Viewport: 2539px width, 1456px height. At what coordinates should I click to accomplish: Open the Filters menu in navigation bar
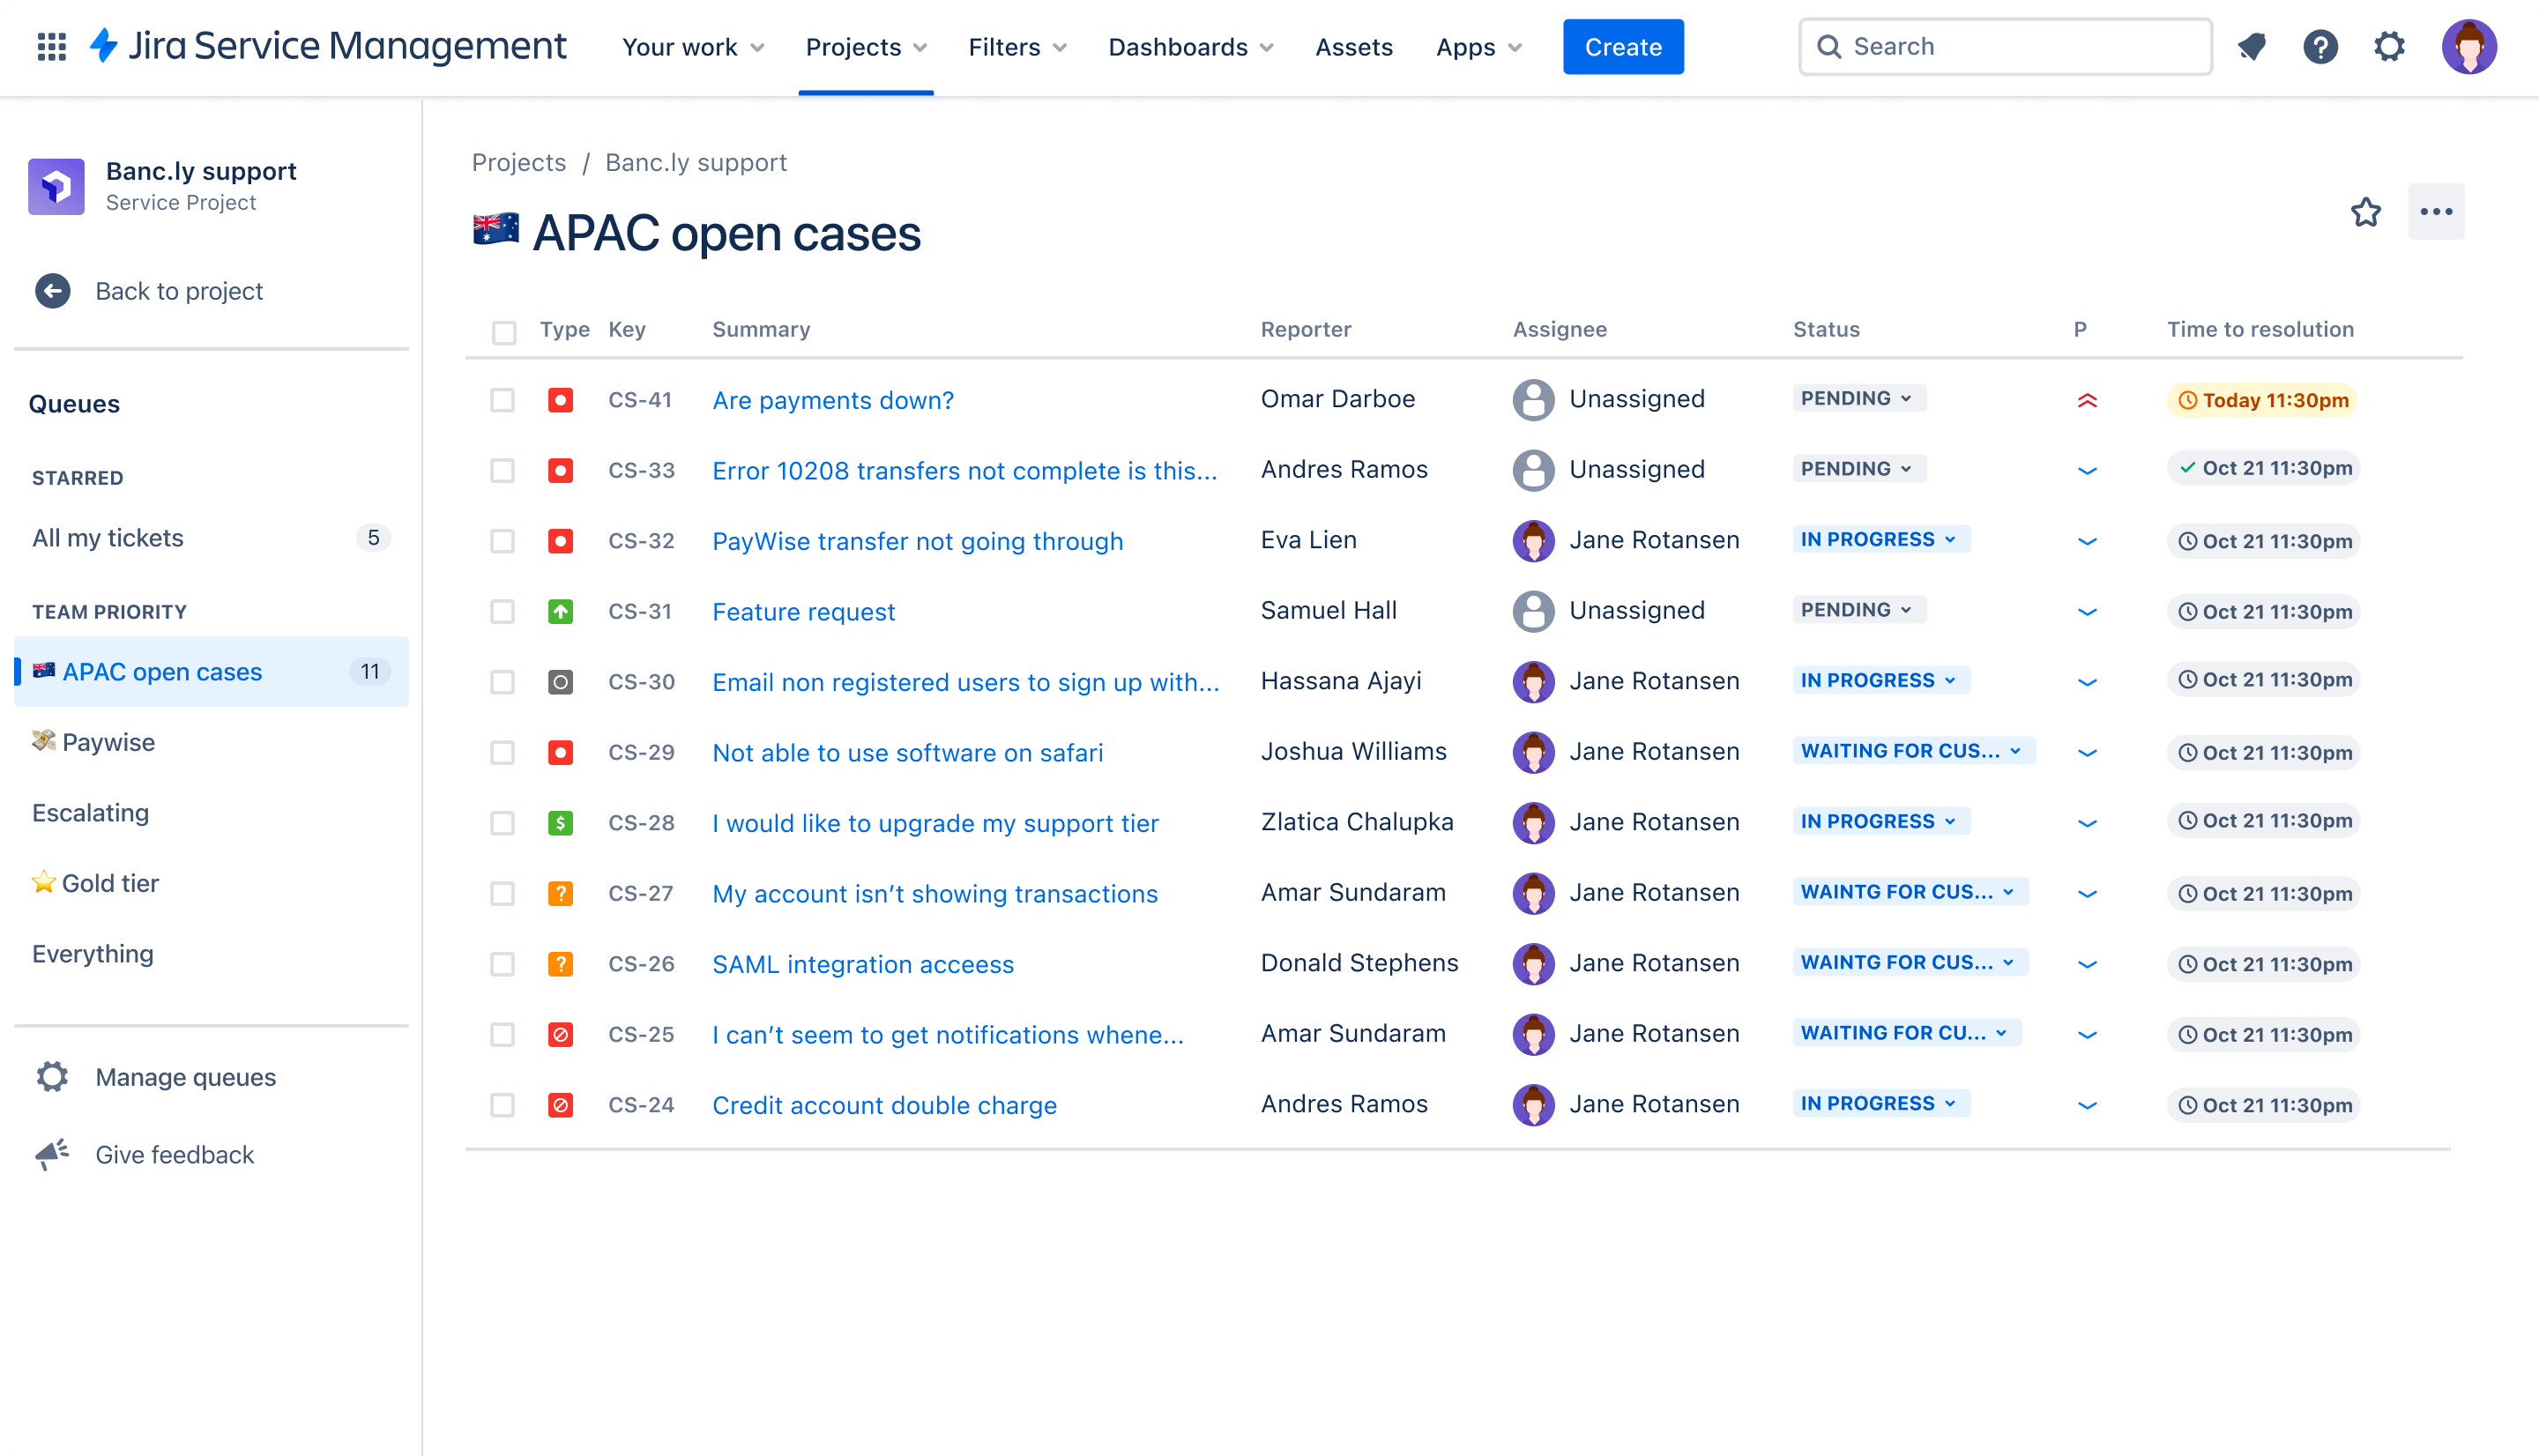(1016, 47)
